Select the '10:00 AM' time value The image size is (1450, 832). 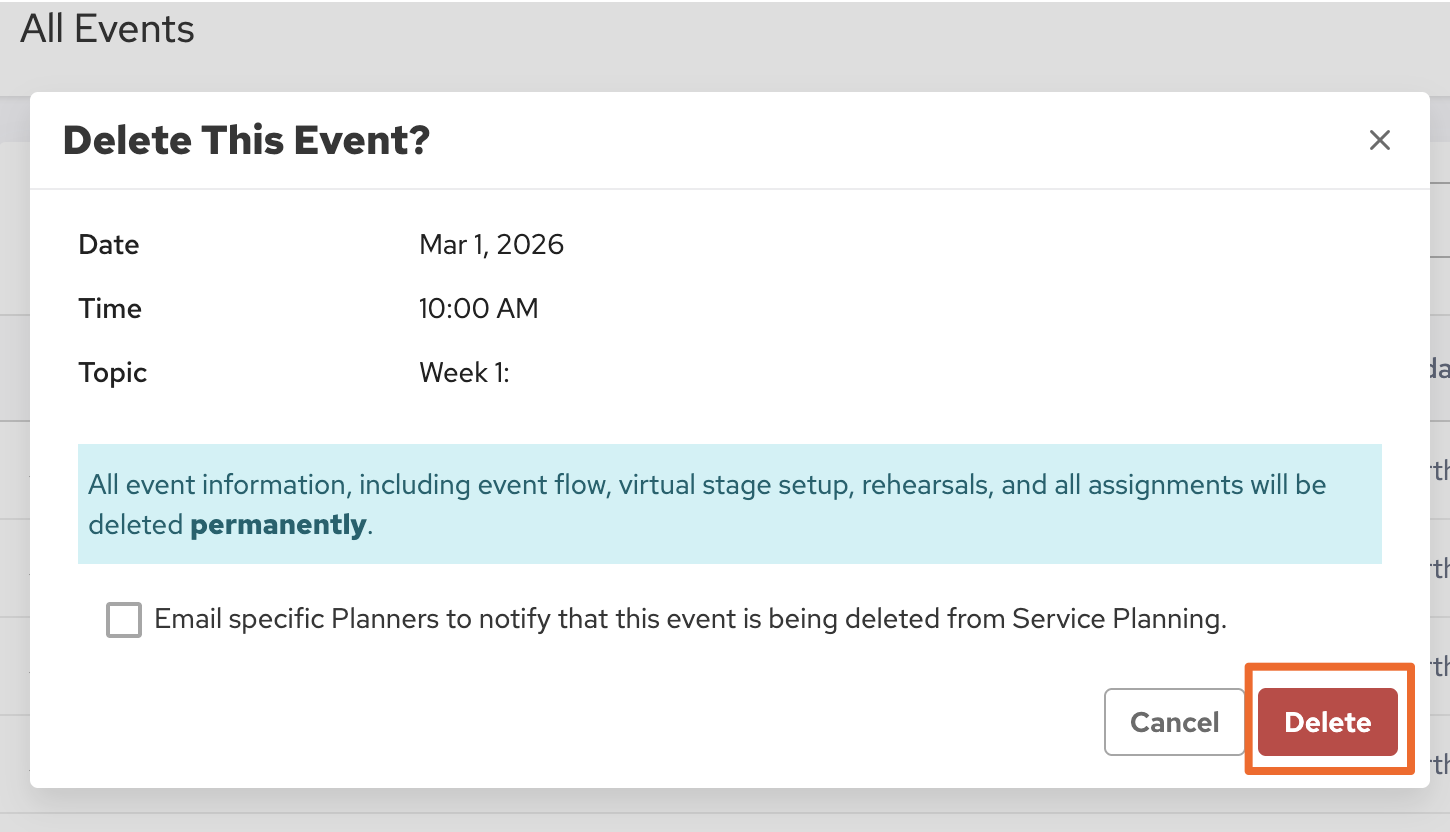click(478, 309)
